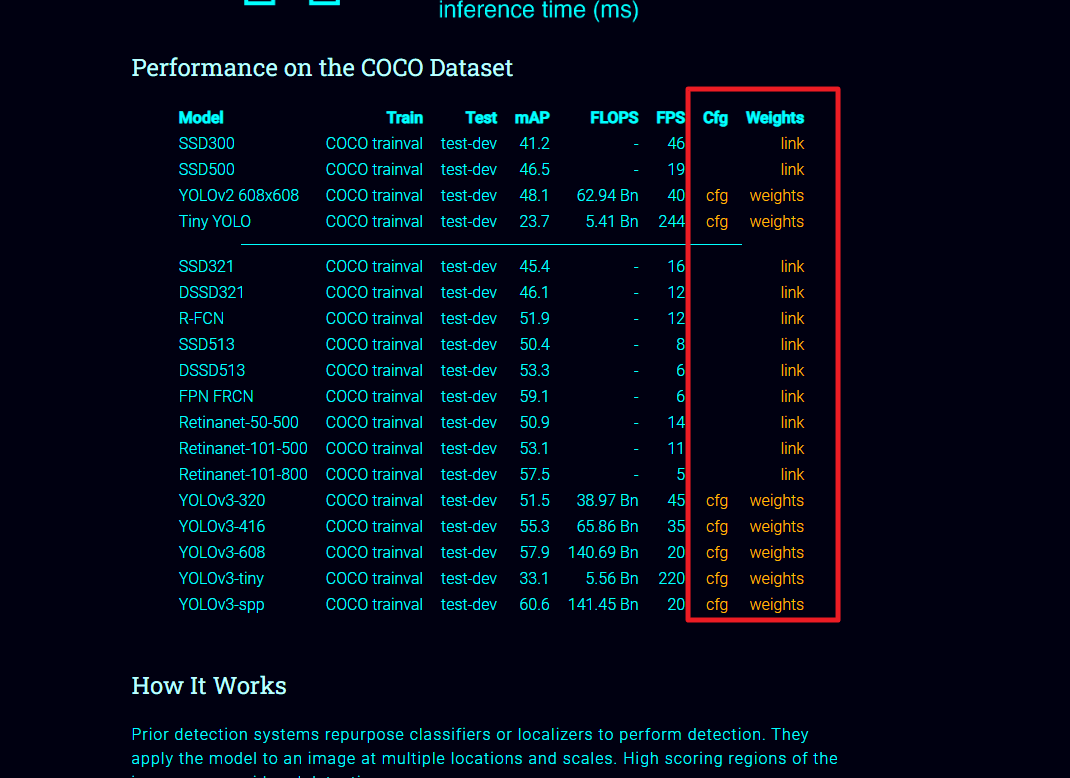Viewport: 1070px width, 778px height.
Task: Download weights for YOLOv3-spp
Action: click(777, 605)
